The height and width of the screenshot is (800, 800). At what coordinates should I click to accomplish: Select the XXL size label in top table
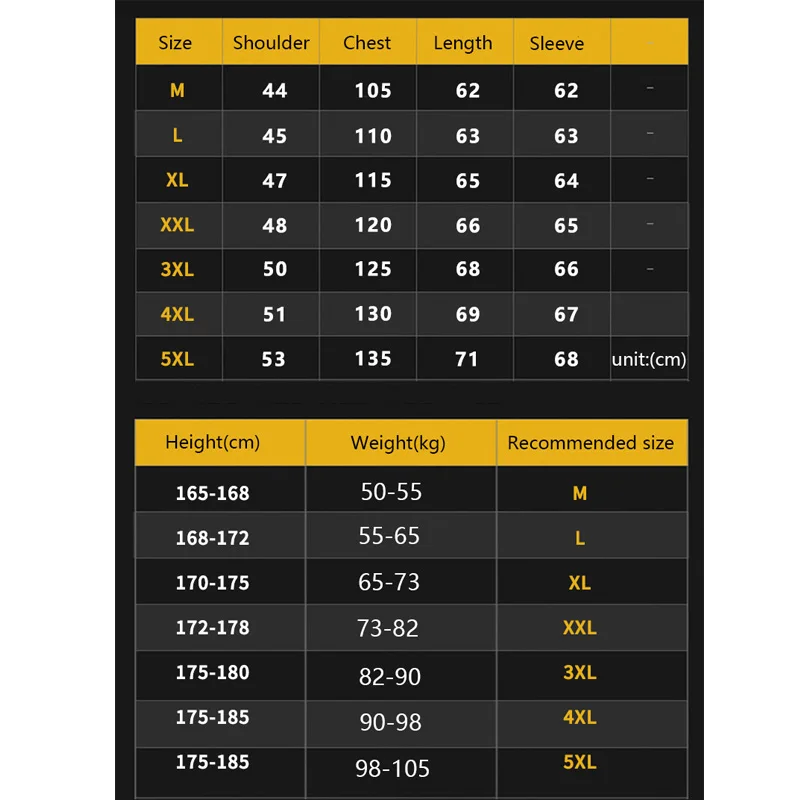tap(177, 224)
